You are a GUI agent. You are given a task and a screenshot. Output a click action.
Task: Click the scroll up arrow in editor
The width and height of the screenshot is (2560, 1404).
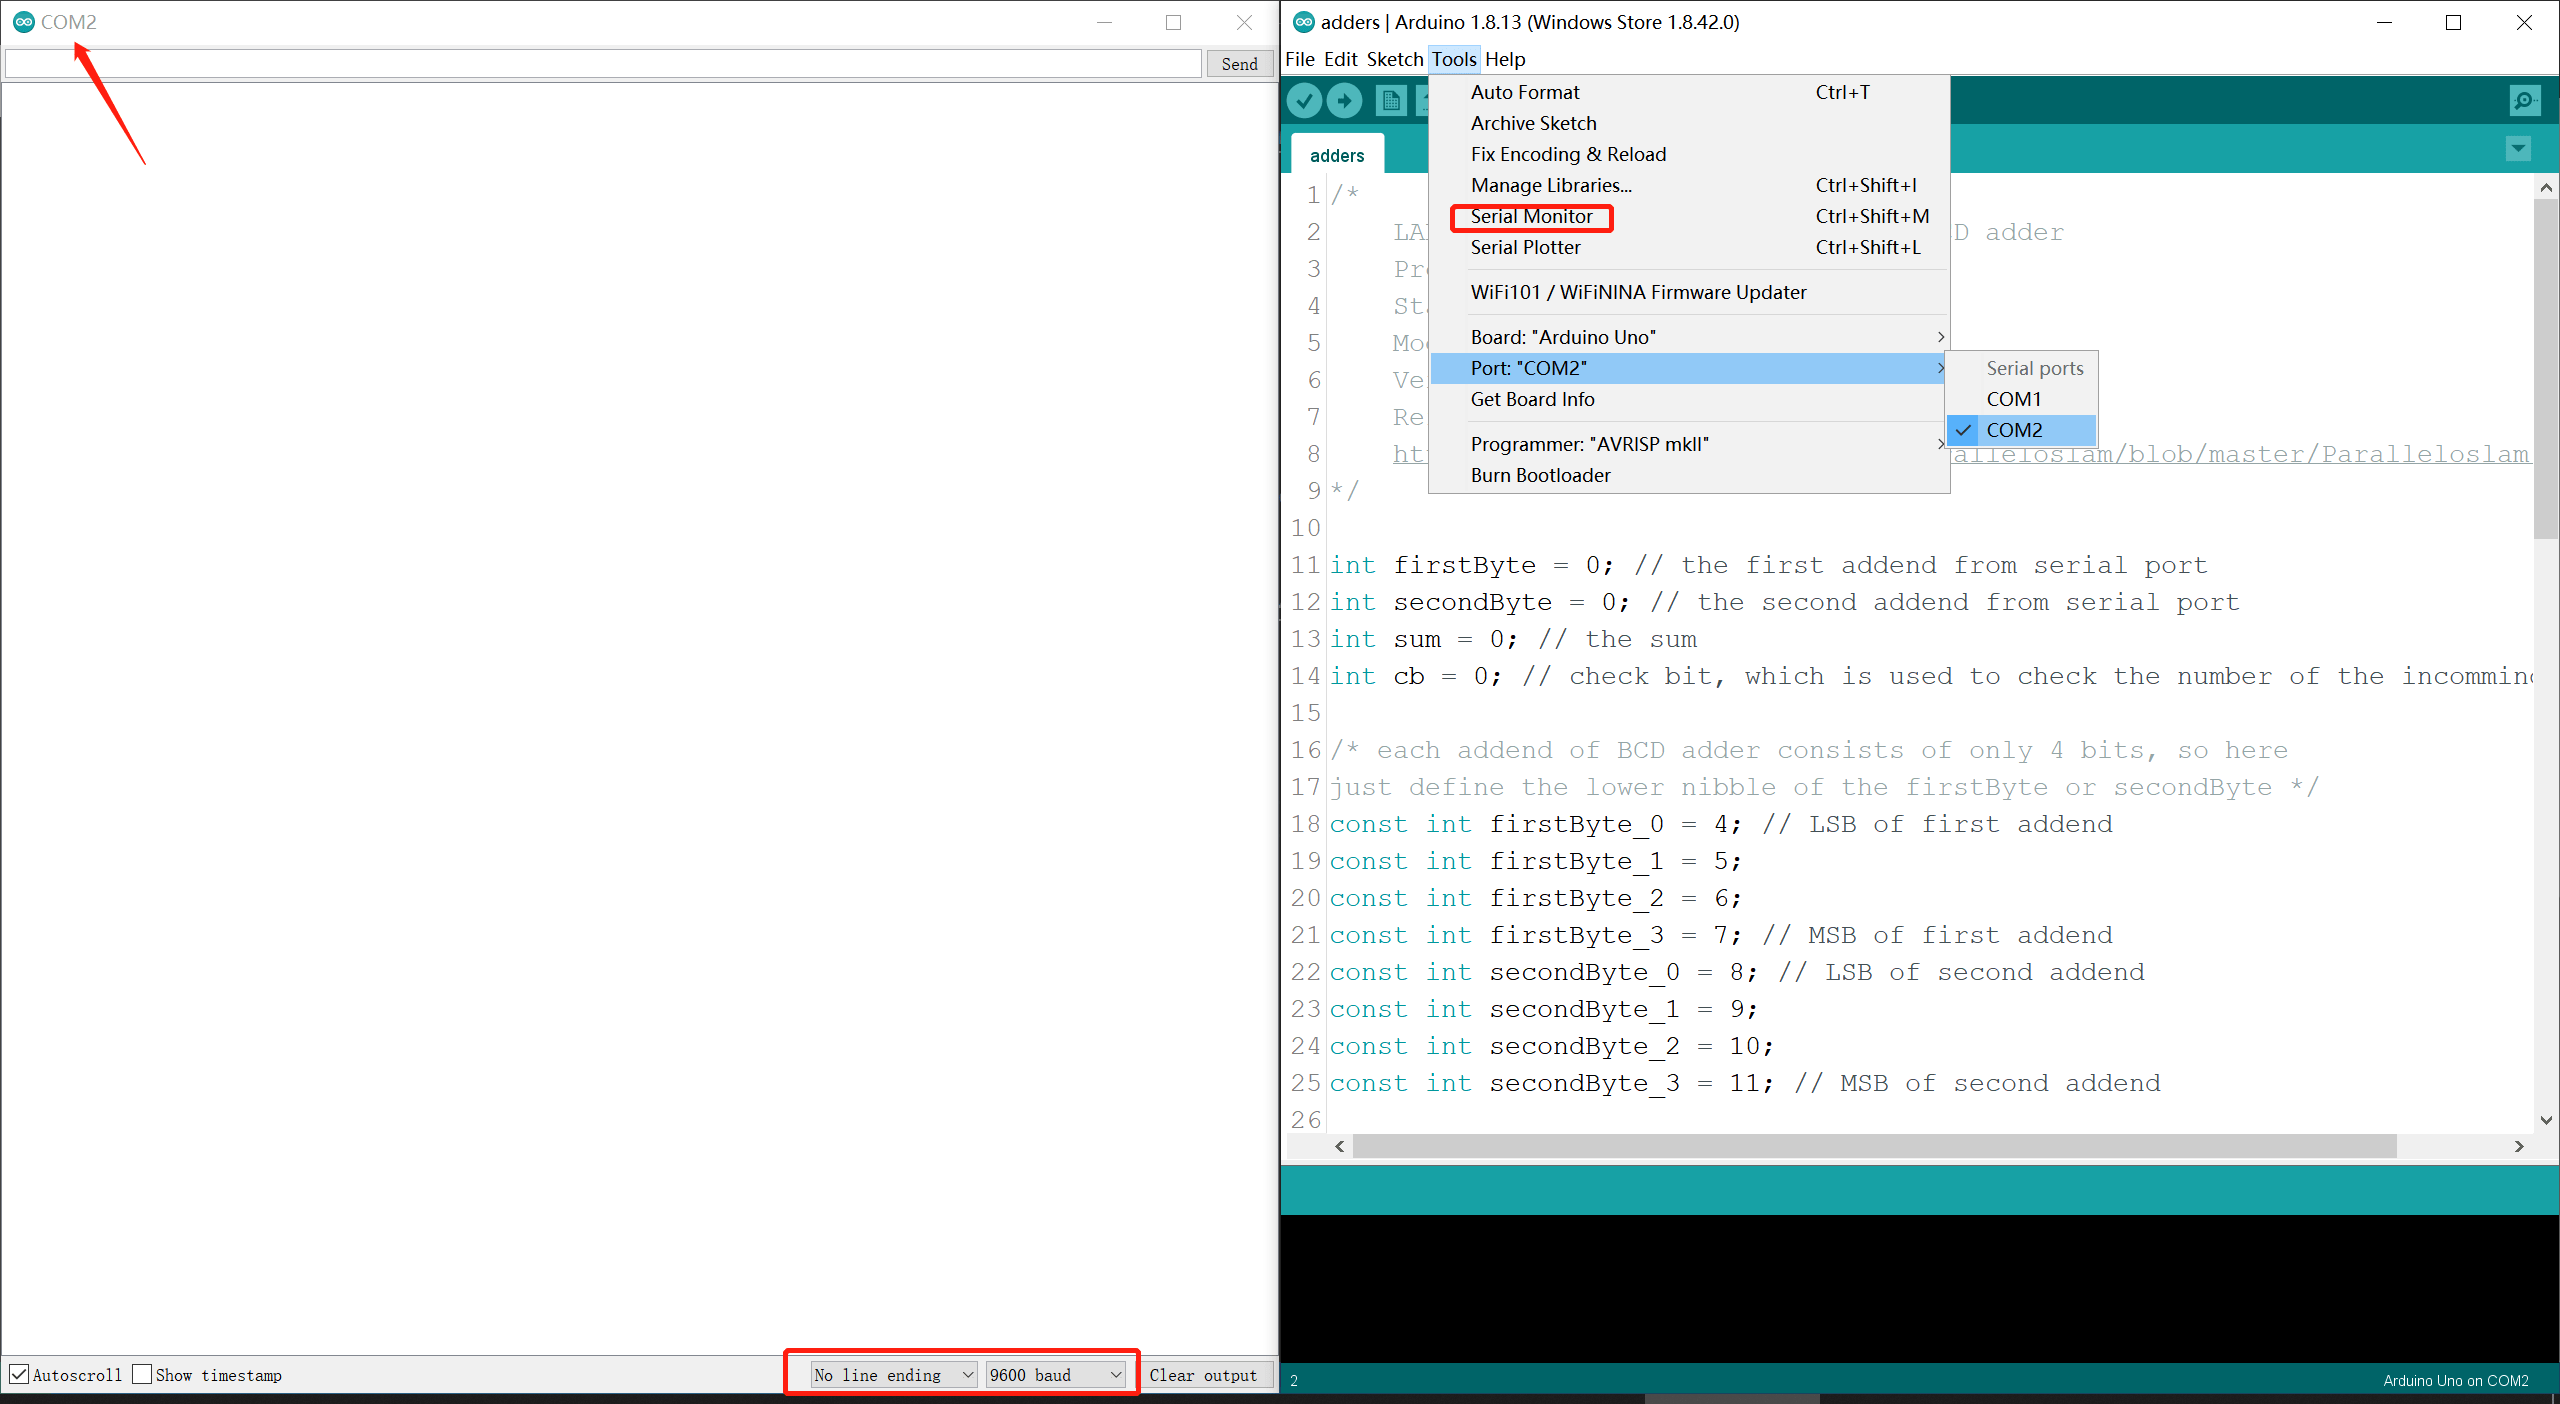click(x=2546, y=187)
